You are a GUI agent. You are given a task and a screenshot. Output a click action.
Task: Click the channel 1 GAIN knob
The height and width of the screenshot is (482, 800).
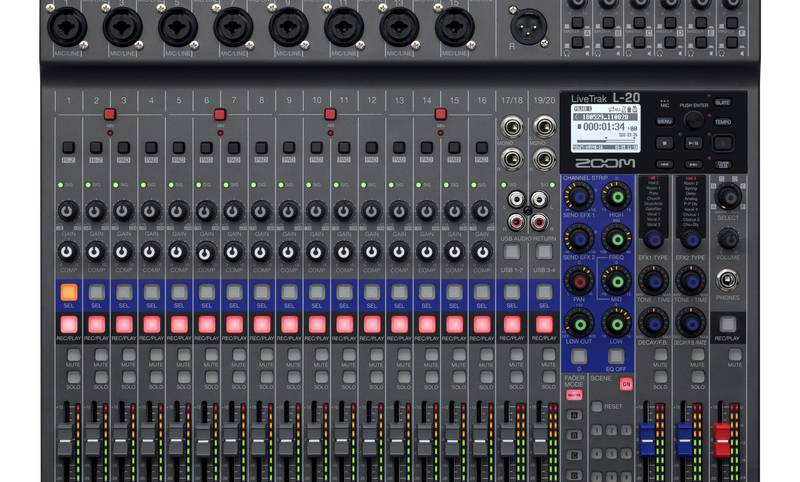click(x=67, y=211)
